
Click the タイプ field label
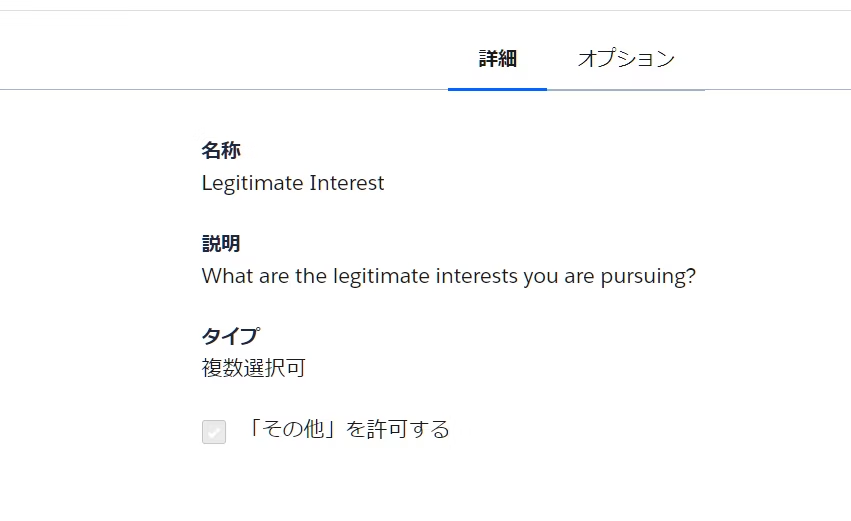click(x=230, y=336)
